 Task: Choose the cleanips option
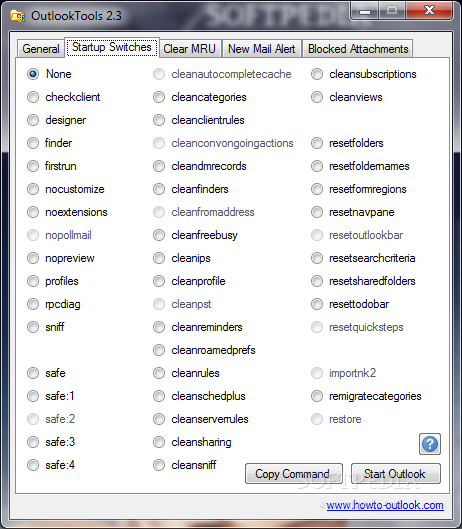point(159,258)
